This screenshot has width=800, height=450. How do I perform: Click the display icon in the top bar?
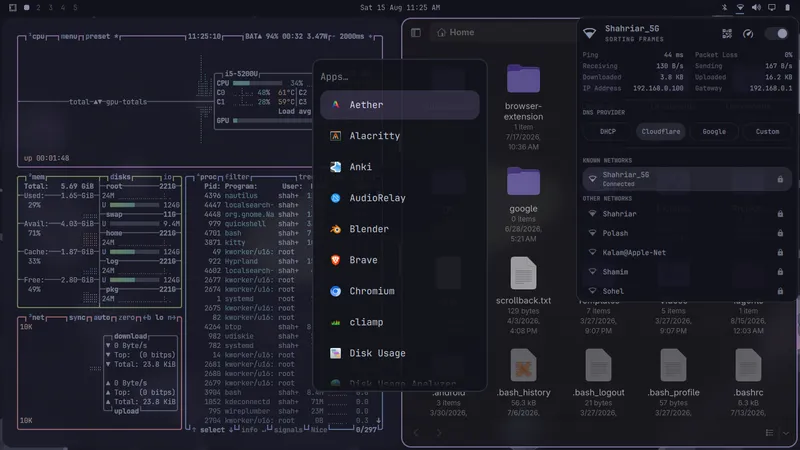pyautogui.click(x=772, y=8)
